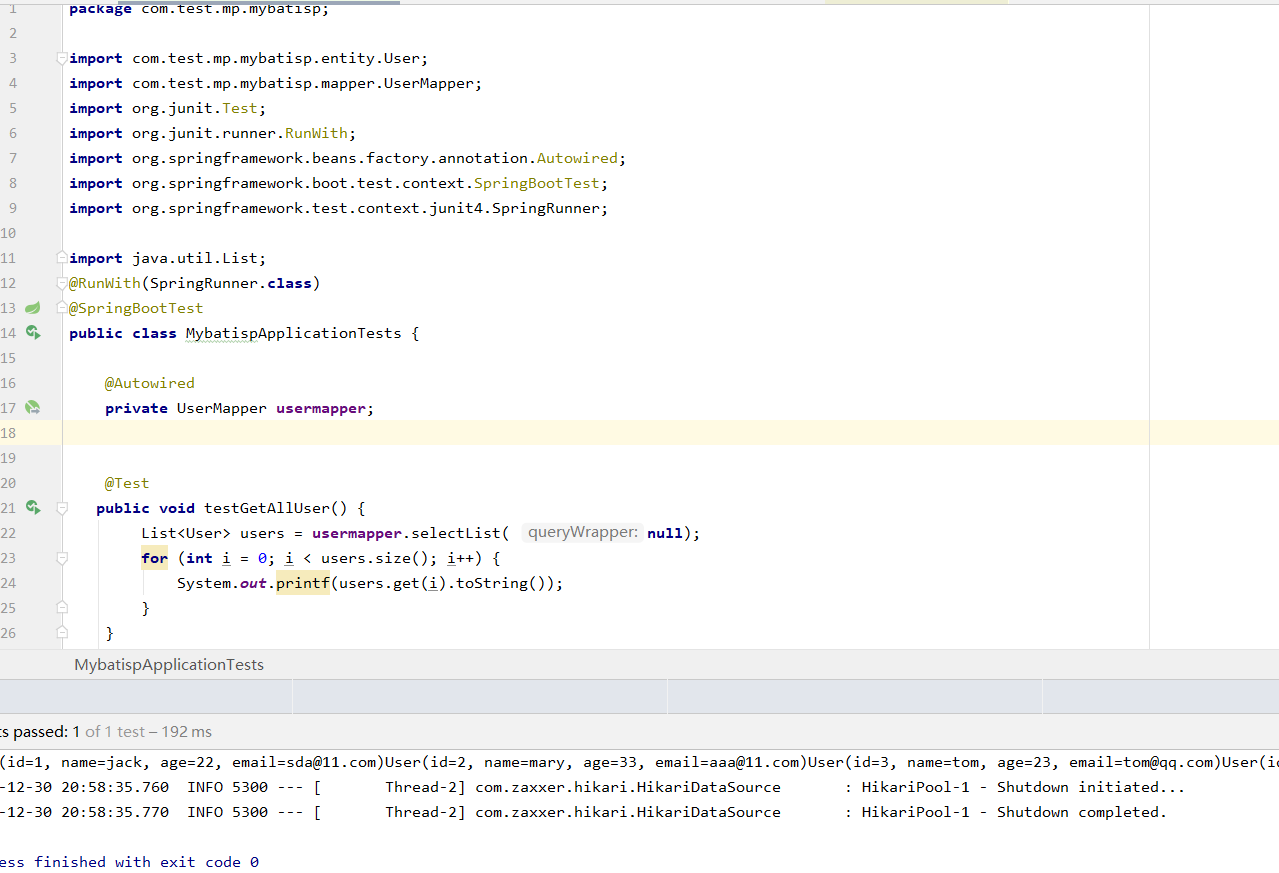Screen dimensions: 1279x873
Task: Click the finished with exit code 0 message
Action: tap(130, 862)
